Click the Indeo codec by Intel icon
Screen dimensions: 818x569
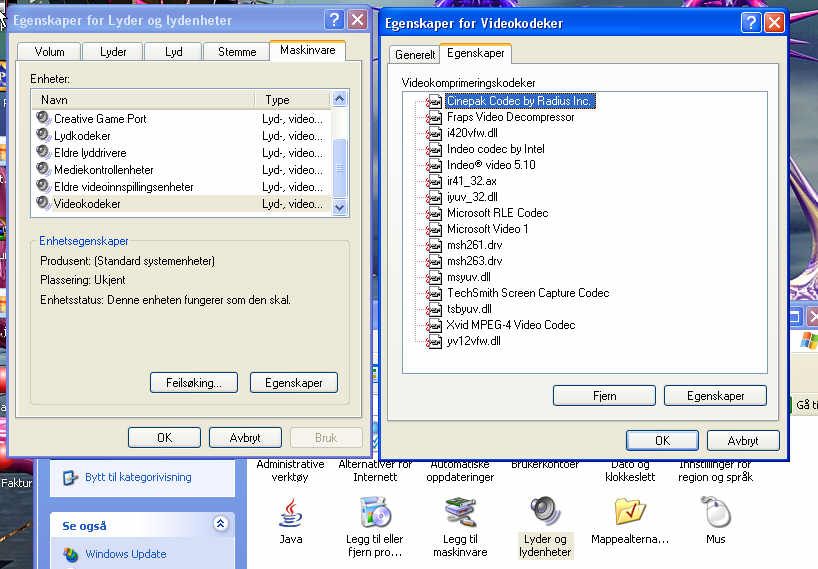[434, 150]
